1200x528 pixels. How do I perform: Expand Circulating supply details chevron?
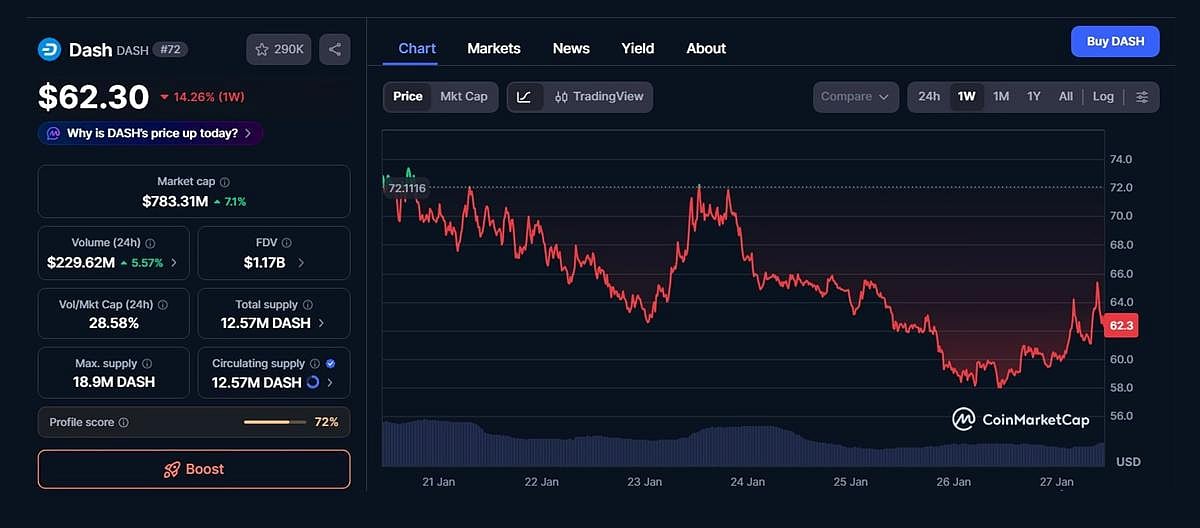click(x=330, y=383)
